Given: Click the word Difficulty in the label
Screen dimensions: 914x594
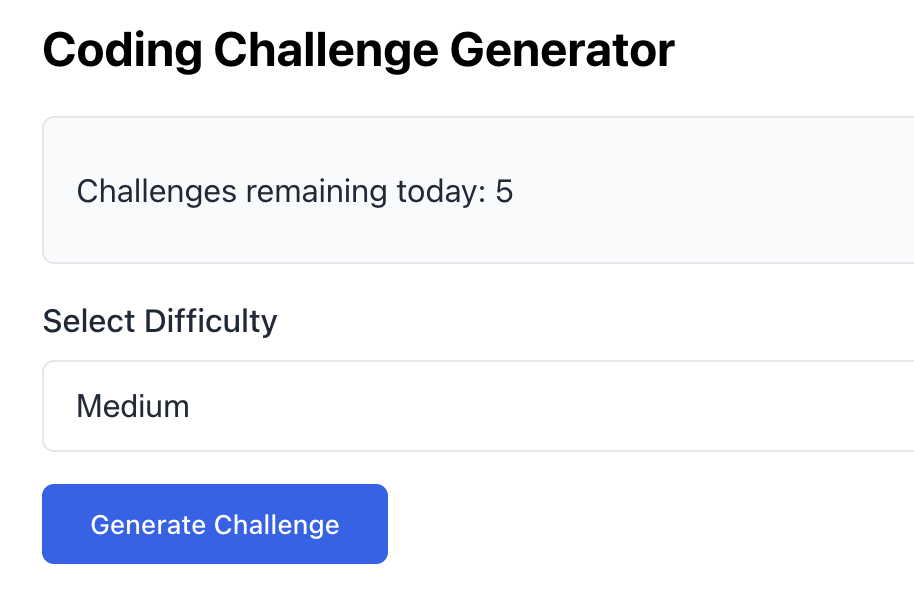Looking at the screenshot, I should click(210, 322).
